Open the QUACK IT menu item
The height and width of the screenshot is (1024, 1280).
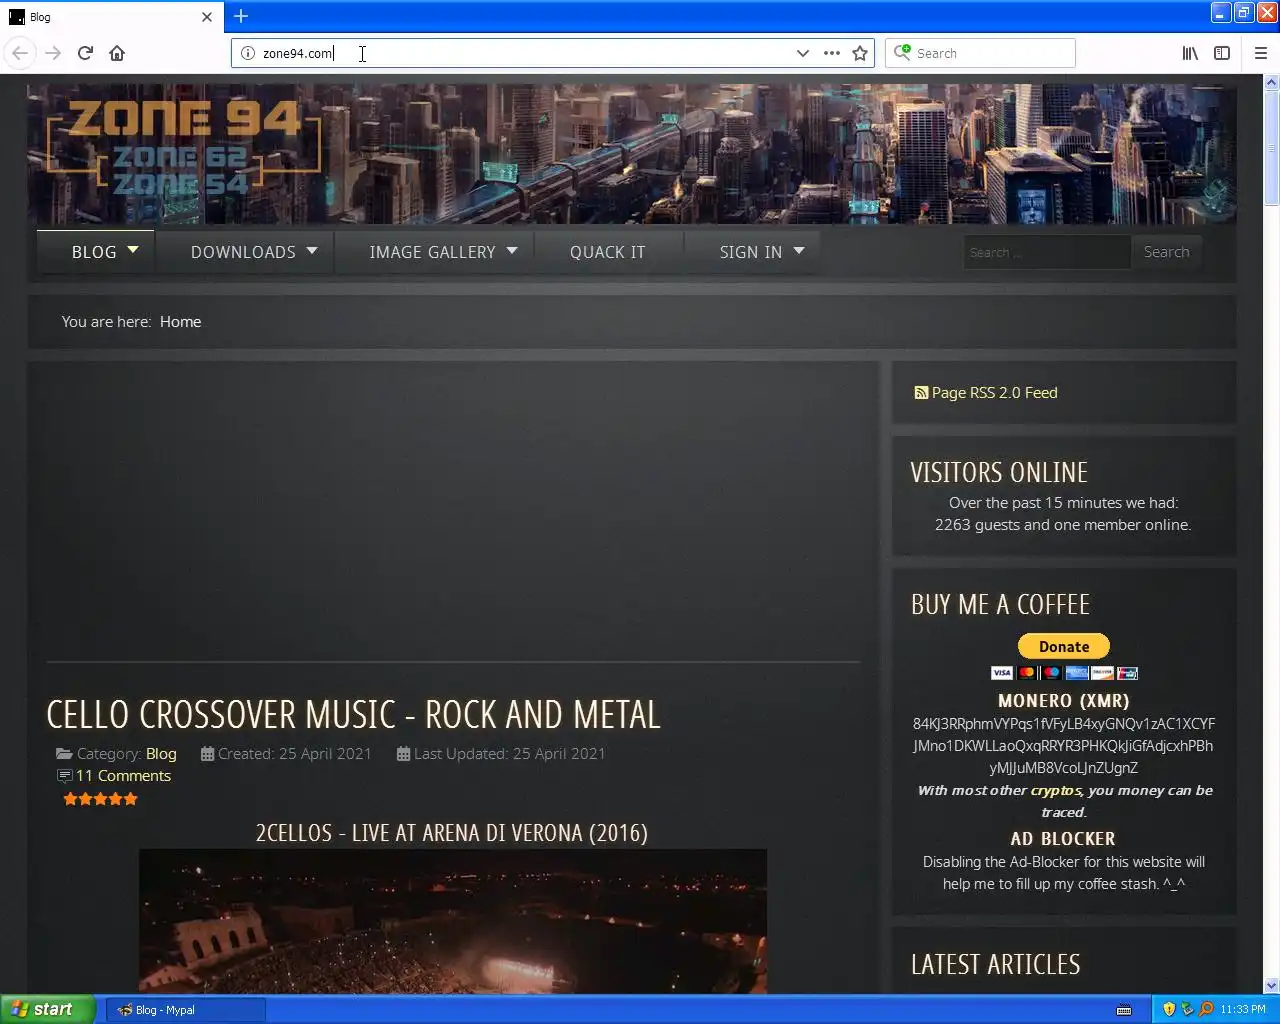(608, 252)
